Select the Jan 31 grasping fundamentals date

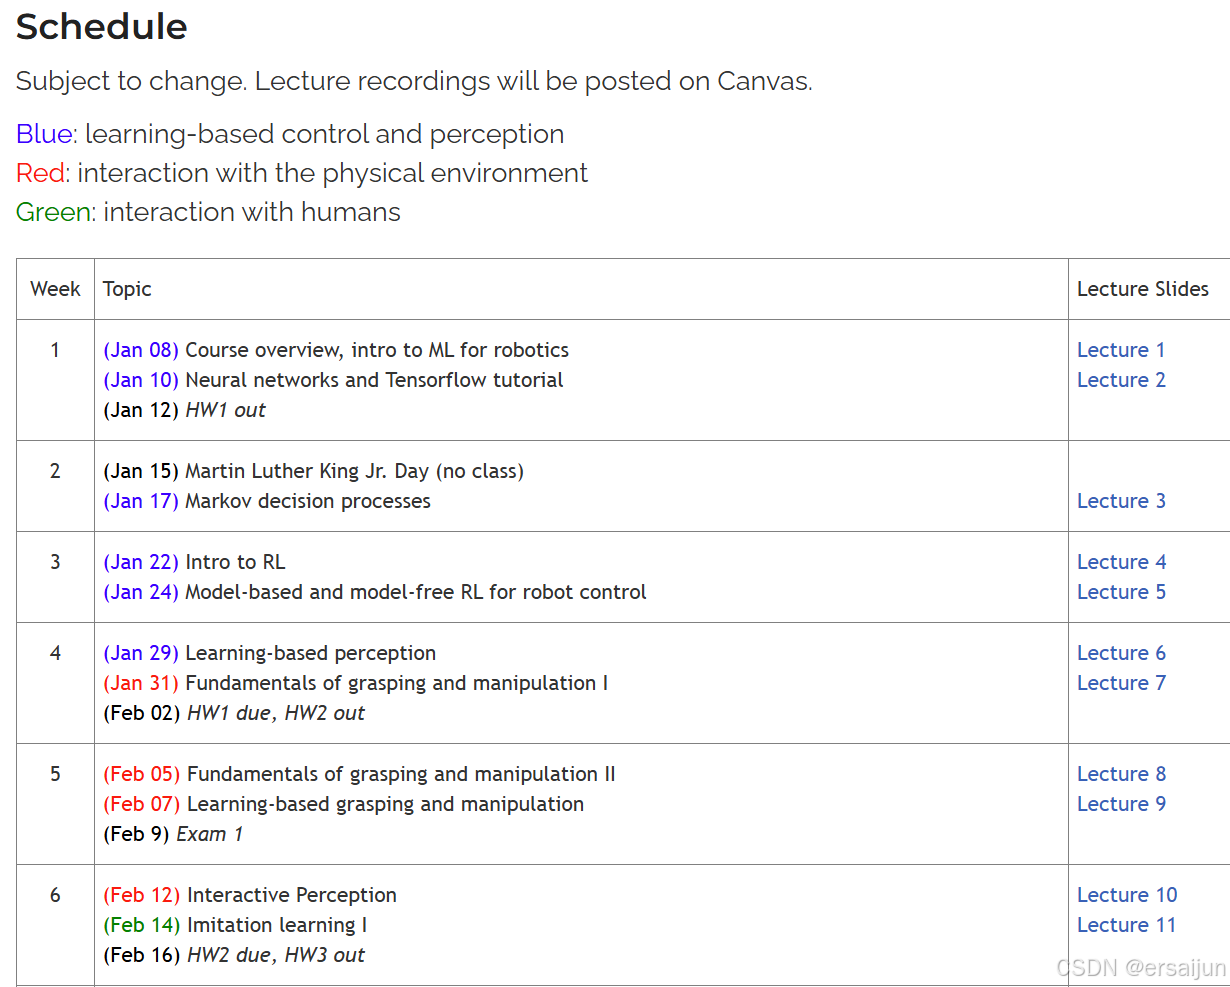tap(139, 682)
